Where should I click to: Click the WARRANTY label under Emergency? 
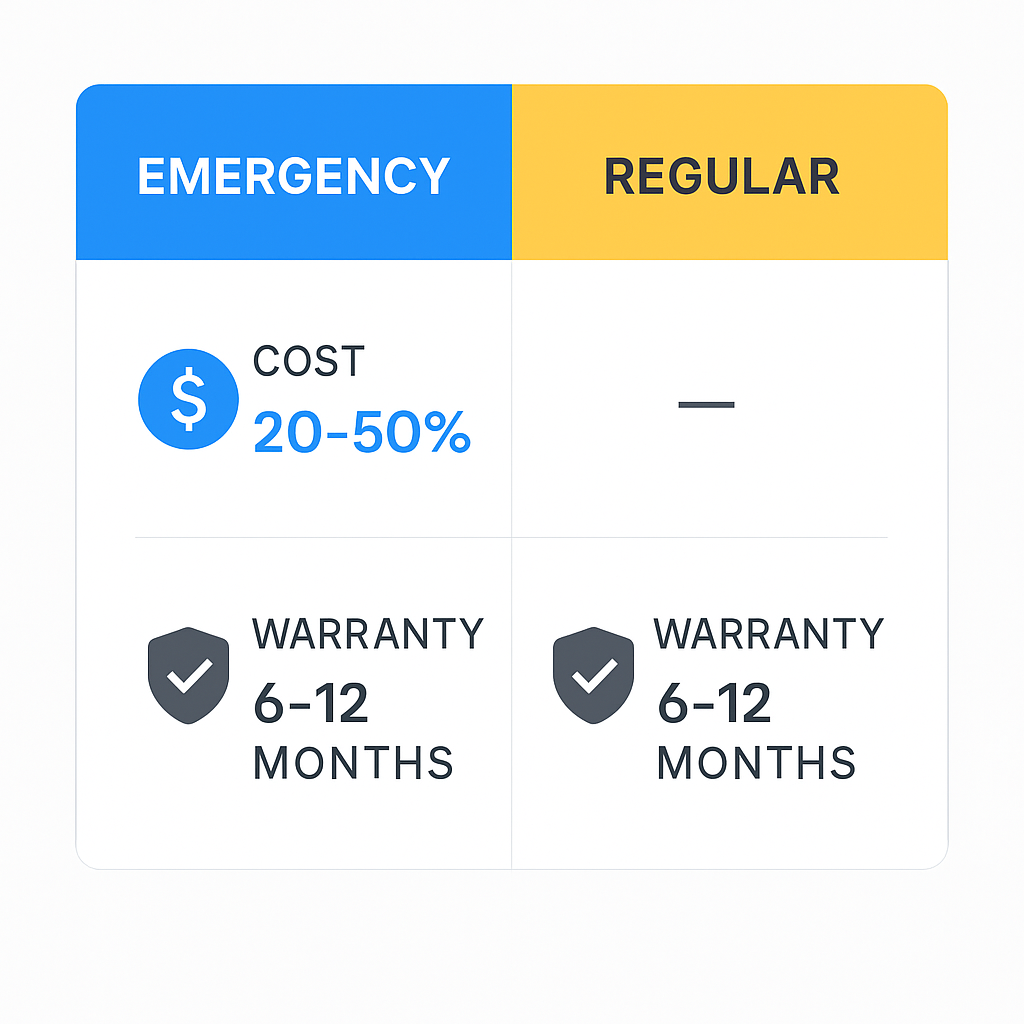(367, 634)
